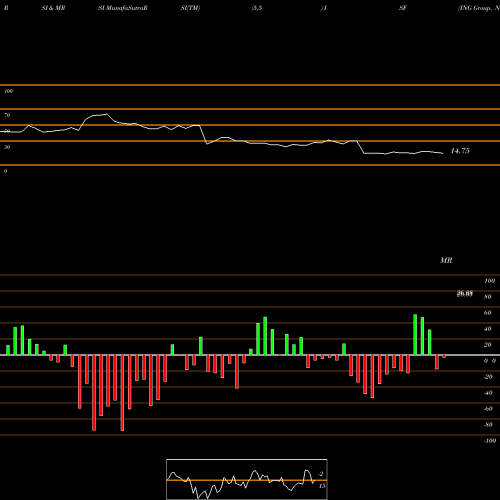Screen dimensions: 500x500
Task: Click the '0 0' label on the MR axis
Action: (x=490, y=361)
